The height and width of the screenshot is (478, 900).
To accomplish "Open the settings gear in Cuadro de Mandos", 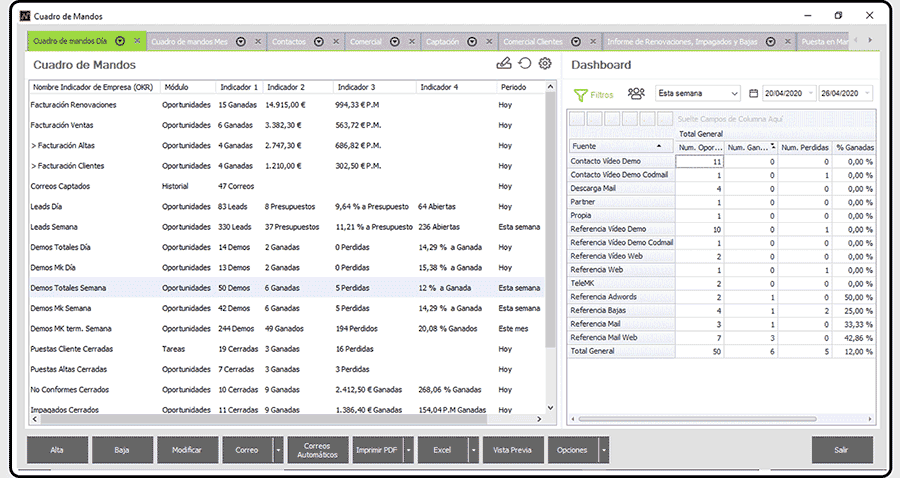I will pyautogui.click(x=545, y=64).
